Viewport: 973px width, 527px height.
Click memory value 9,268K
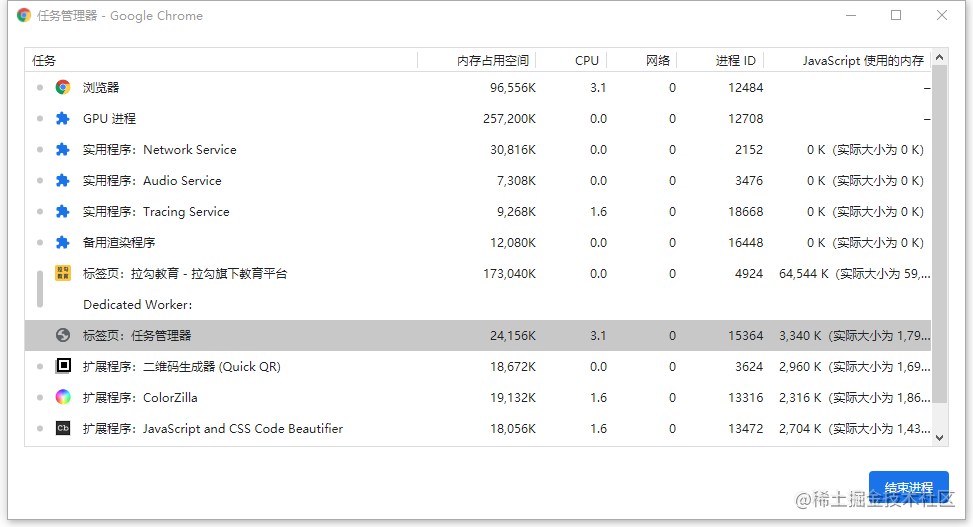(516, 212)
